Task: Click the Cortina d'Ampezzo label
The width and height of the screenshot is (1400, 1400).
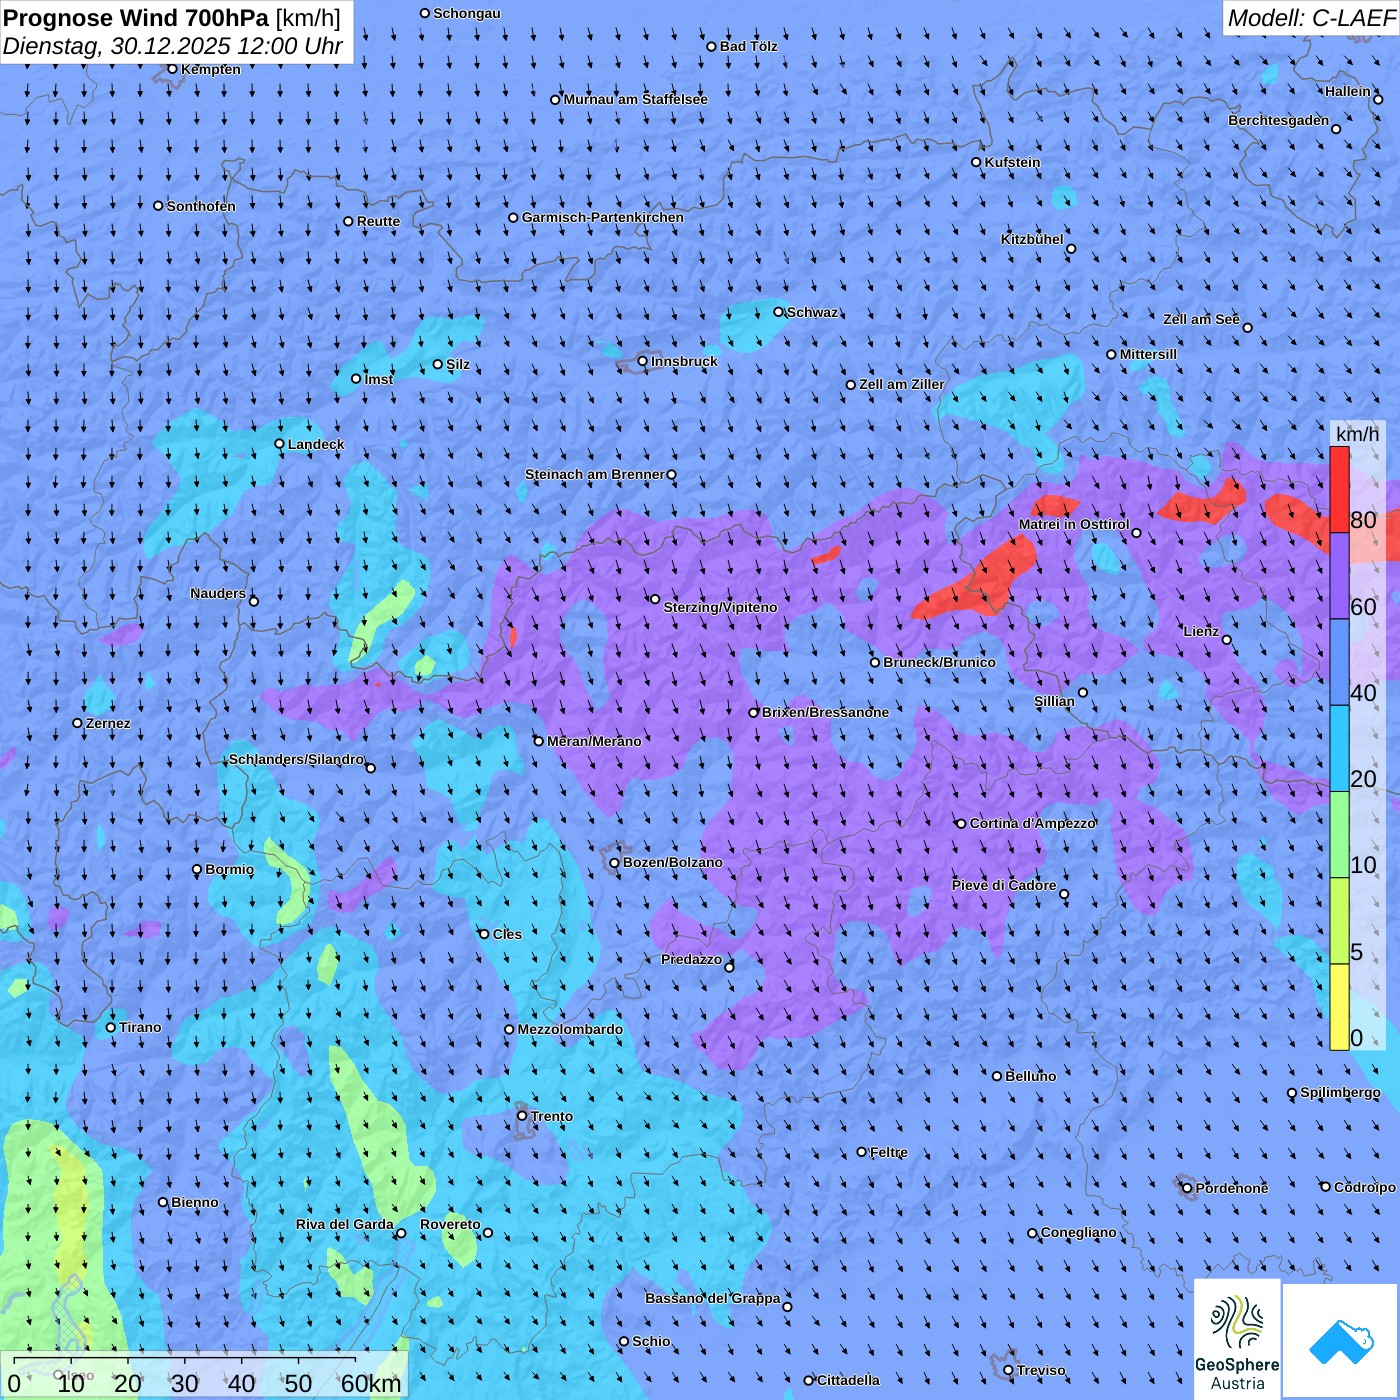Action: tap(1033, 823)
